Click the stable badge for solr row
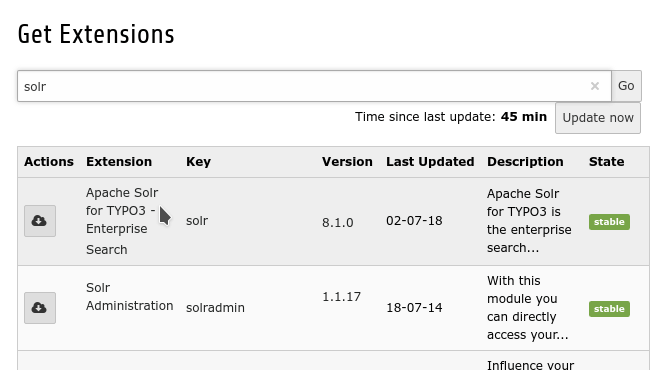Image resolution: width=663 pixels, height=370 pixels. [x=609, y=222]
